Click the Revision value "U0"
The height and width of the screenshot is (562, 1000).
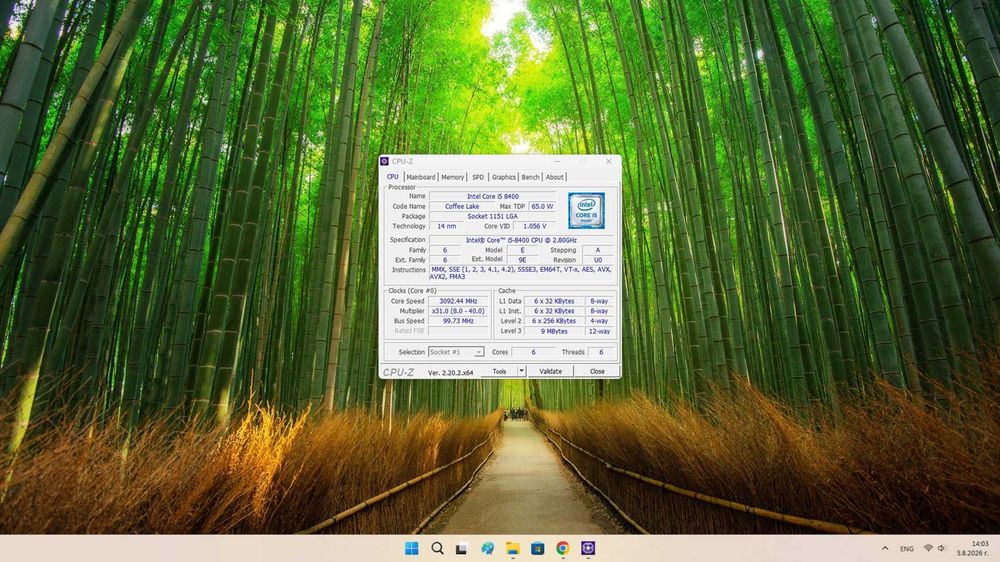point(598,260)
